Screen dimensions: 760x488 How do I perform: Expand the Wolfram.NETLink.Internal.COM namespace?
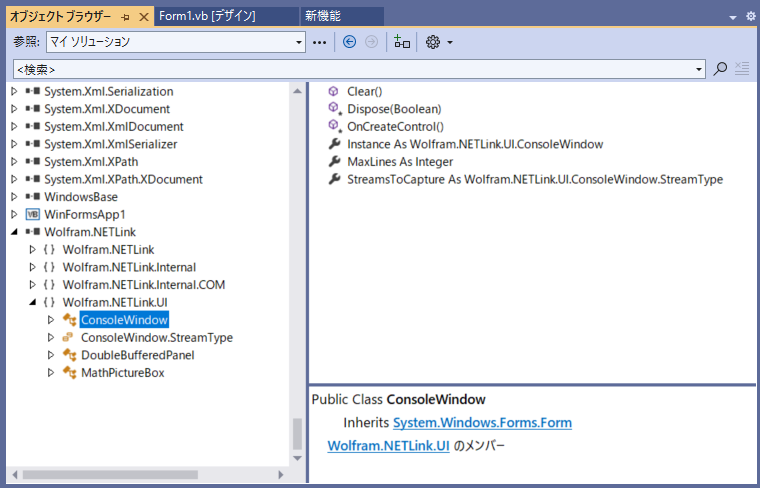click(32, 284)
